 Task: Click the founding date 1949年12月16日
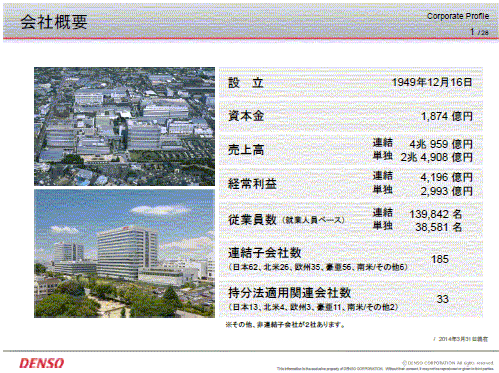click(432, 82)
